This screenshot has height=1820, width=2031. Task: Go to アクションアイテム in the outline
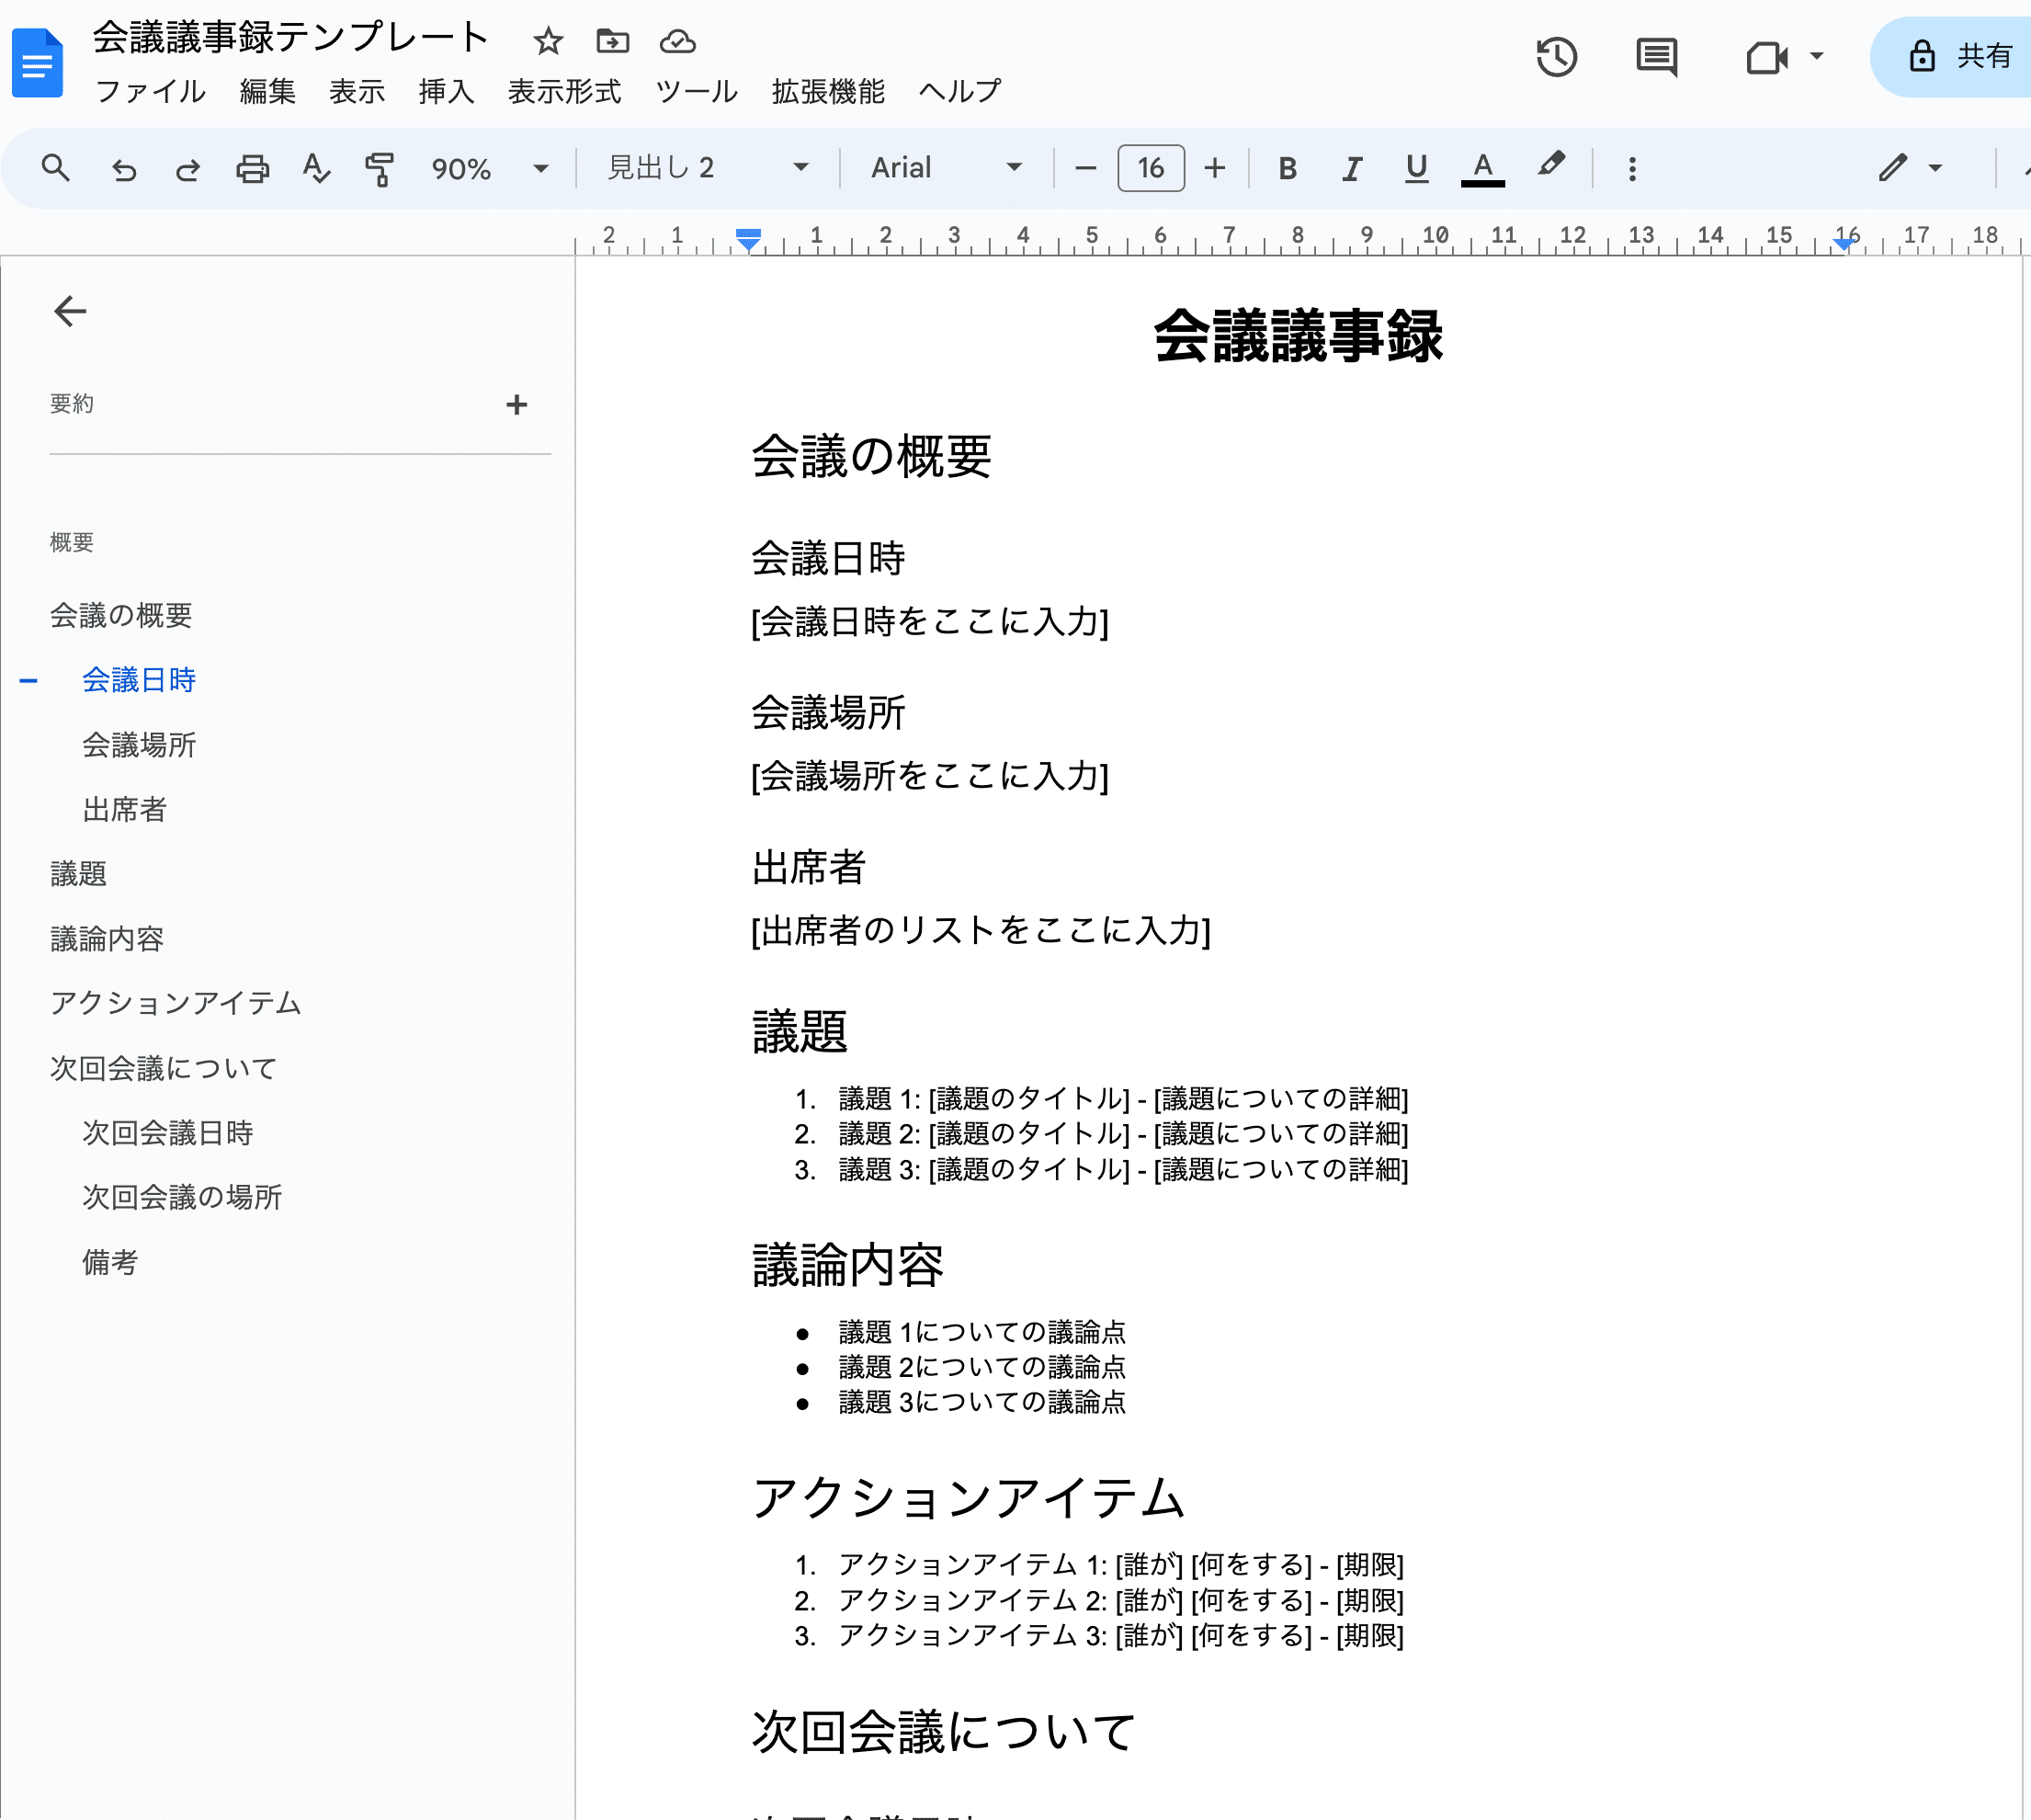point(176,1003)
